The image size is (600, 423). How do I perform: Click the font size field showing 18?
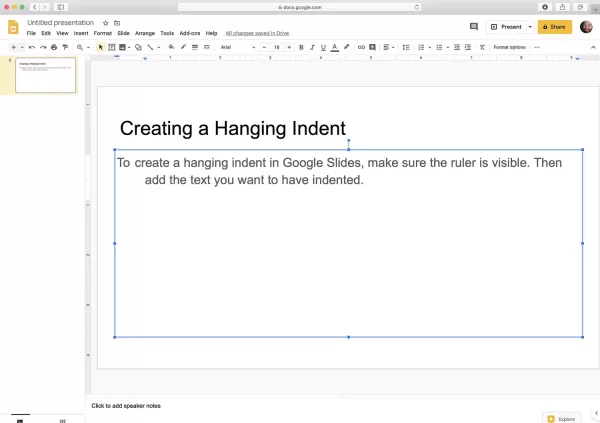click(x=276, y=47)
